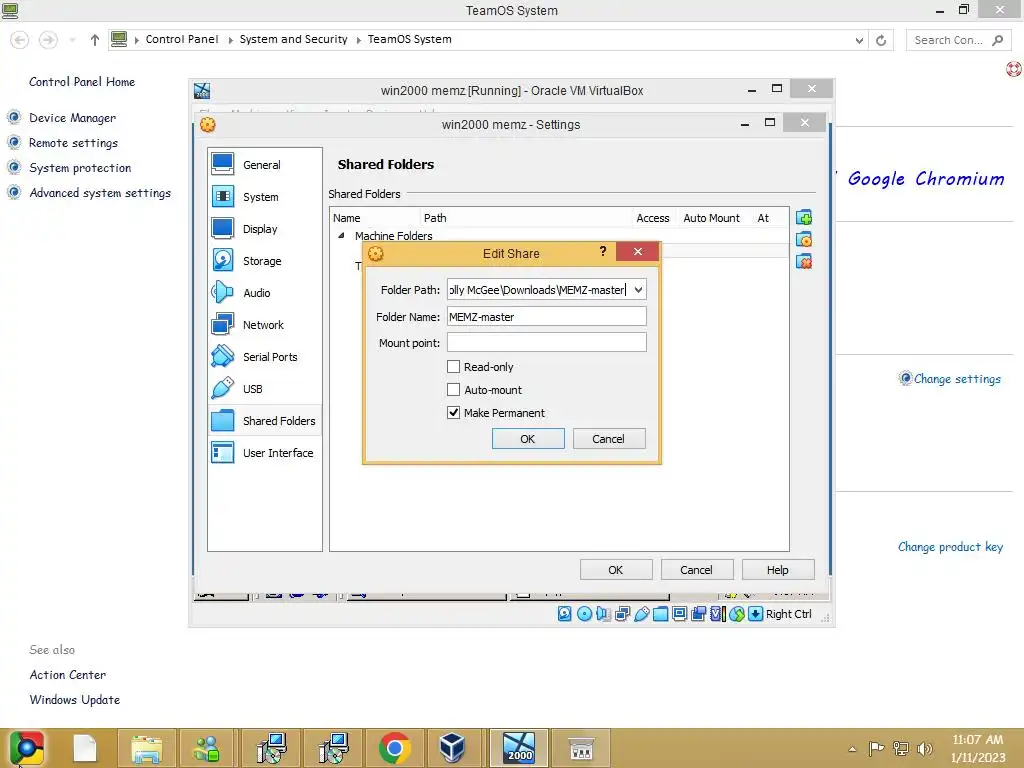Screen dimensions: 1024x768
Task: Click the Mount point input field
Action: click(547, 342)
